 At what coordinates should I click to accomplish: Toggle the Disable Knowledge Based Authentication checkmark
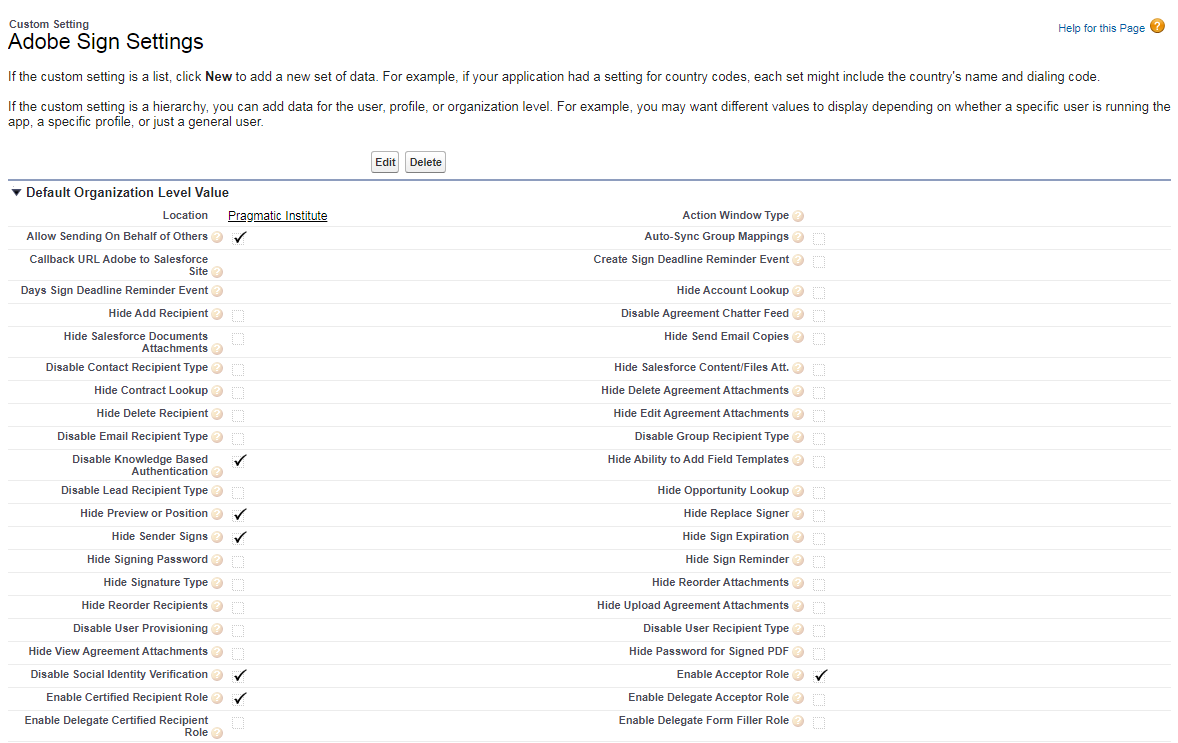coord(240,461)
